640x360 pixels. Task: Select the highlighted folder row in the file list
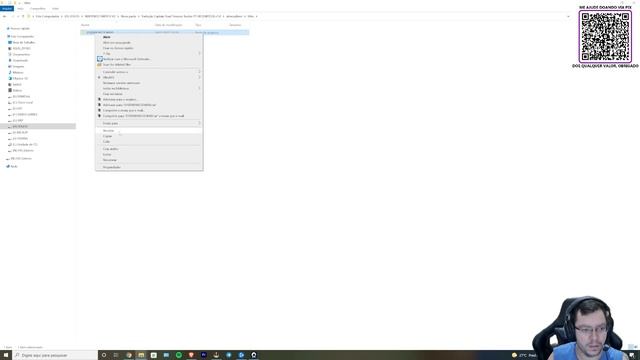point(164,32)
